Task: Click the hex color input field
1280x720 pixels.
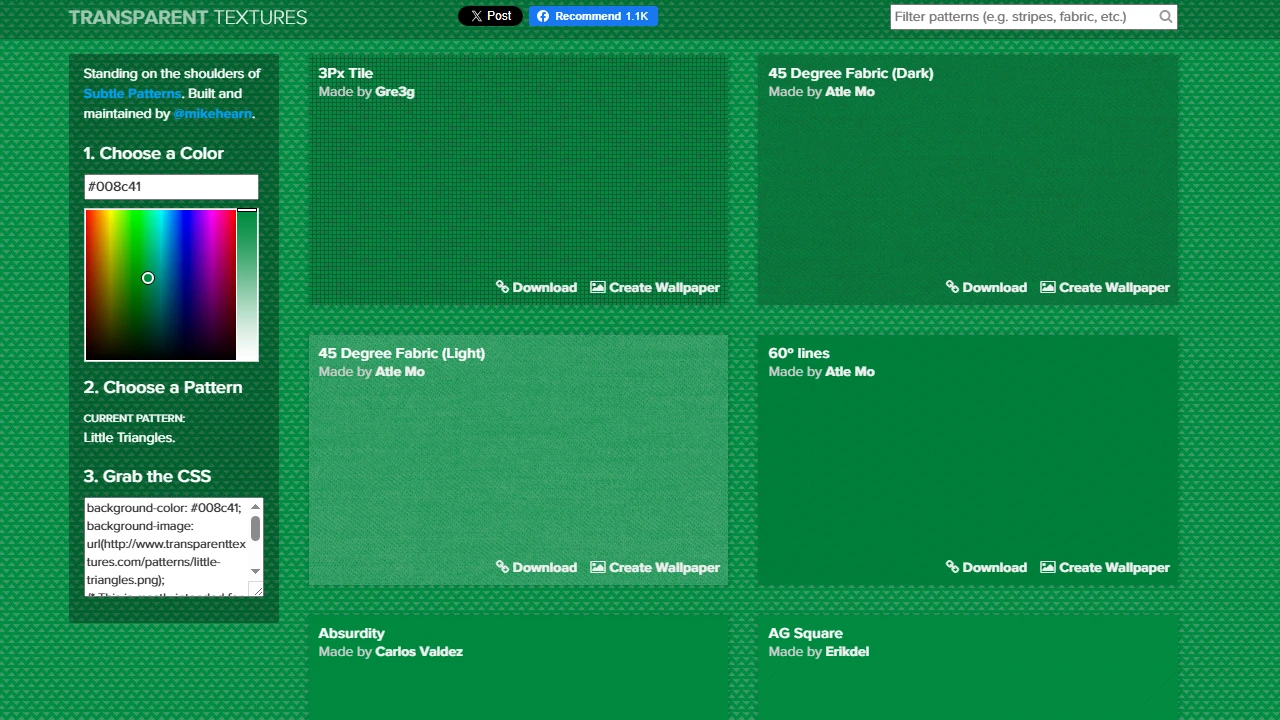Action: coord(171,187)
